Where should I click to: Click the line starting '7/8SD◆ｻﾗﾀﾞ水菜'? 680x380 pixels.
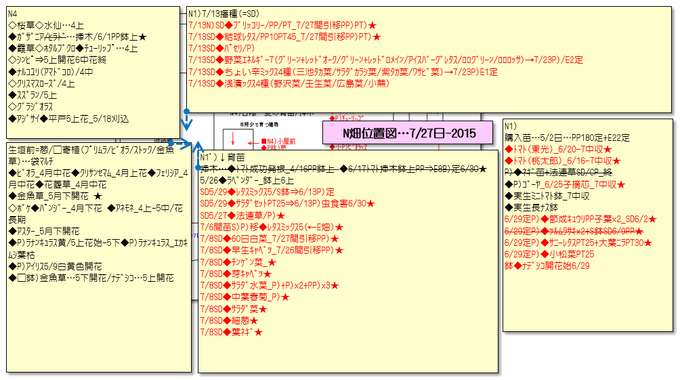pos(269,286)
